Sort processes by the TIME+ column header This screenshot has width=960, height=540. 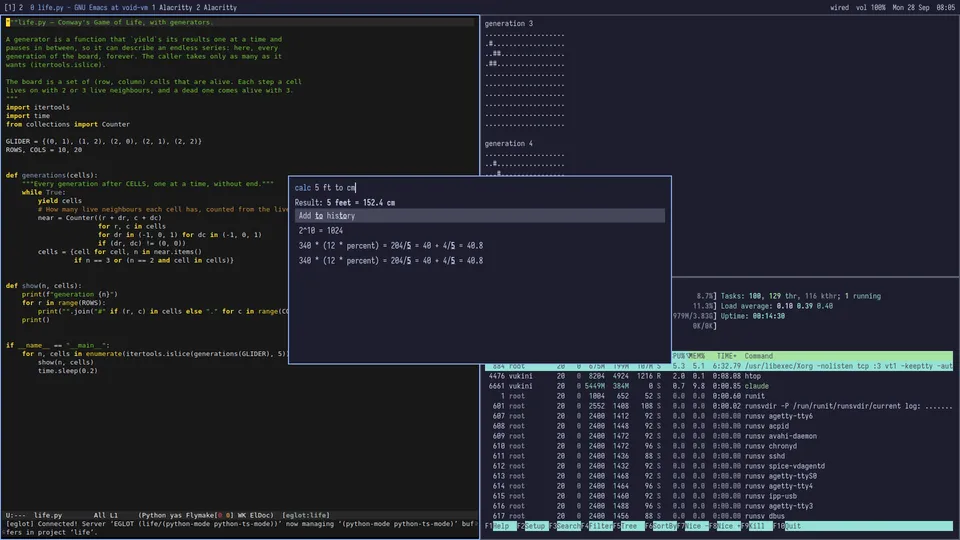(727, 356)
